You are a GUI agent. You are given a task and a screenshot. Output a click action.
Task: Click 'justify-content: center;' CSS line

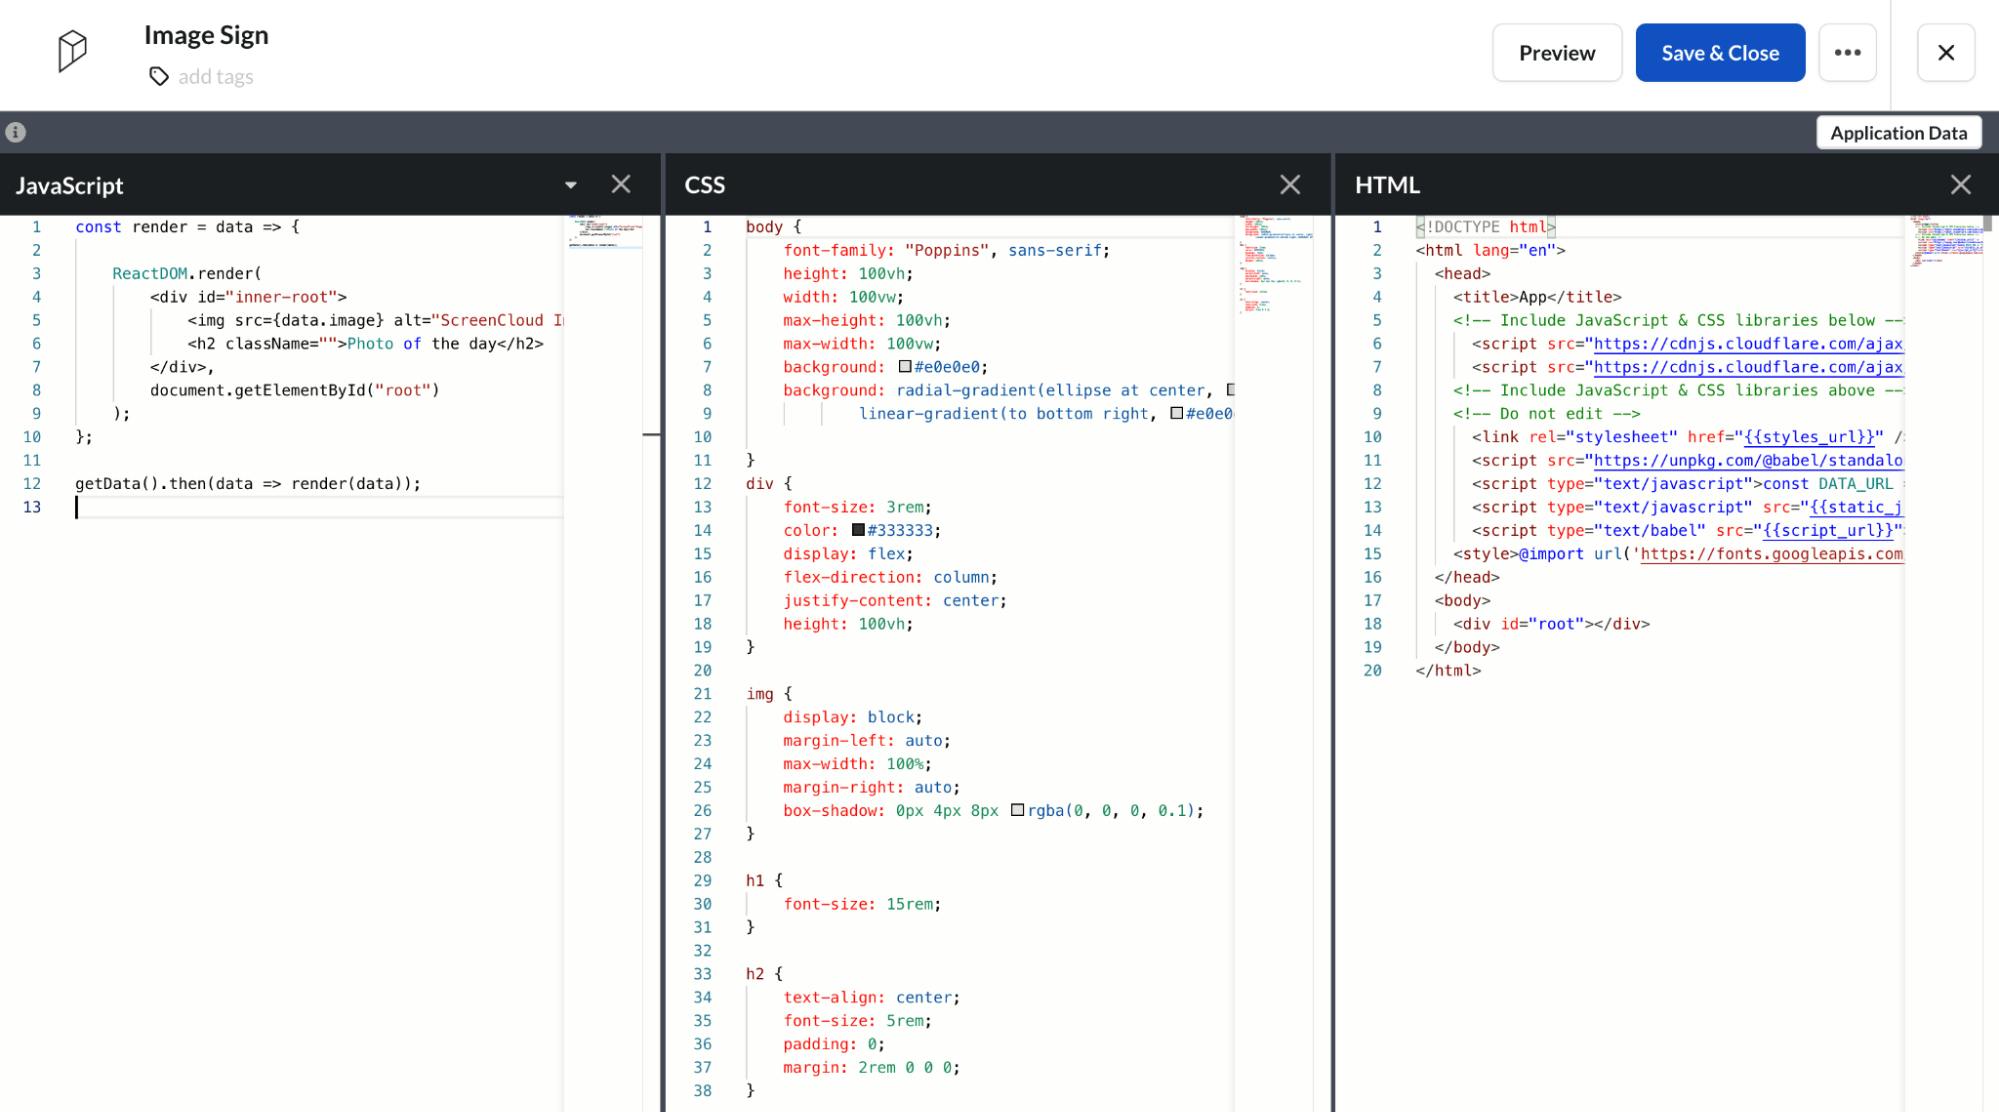click(895, 600)
